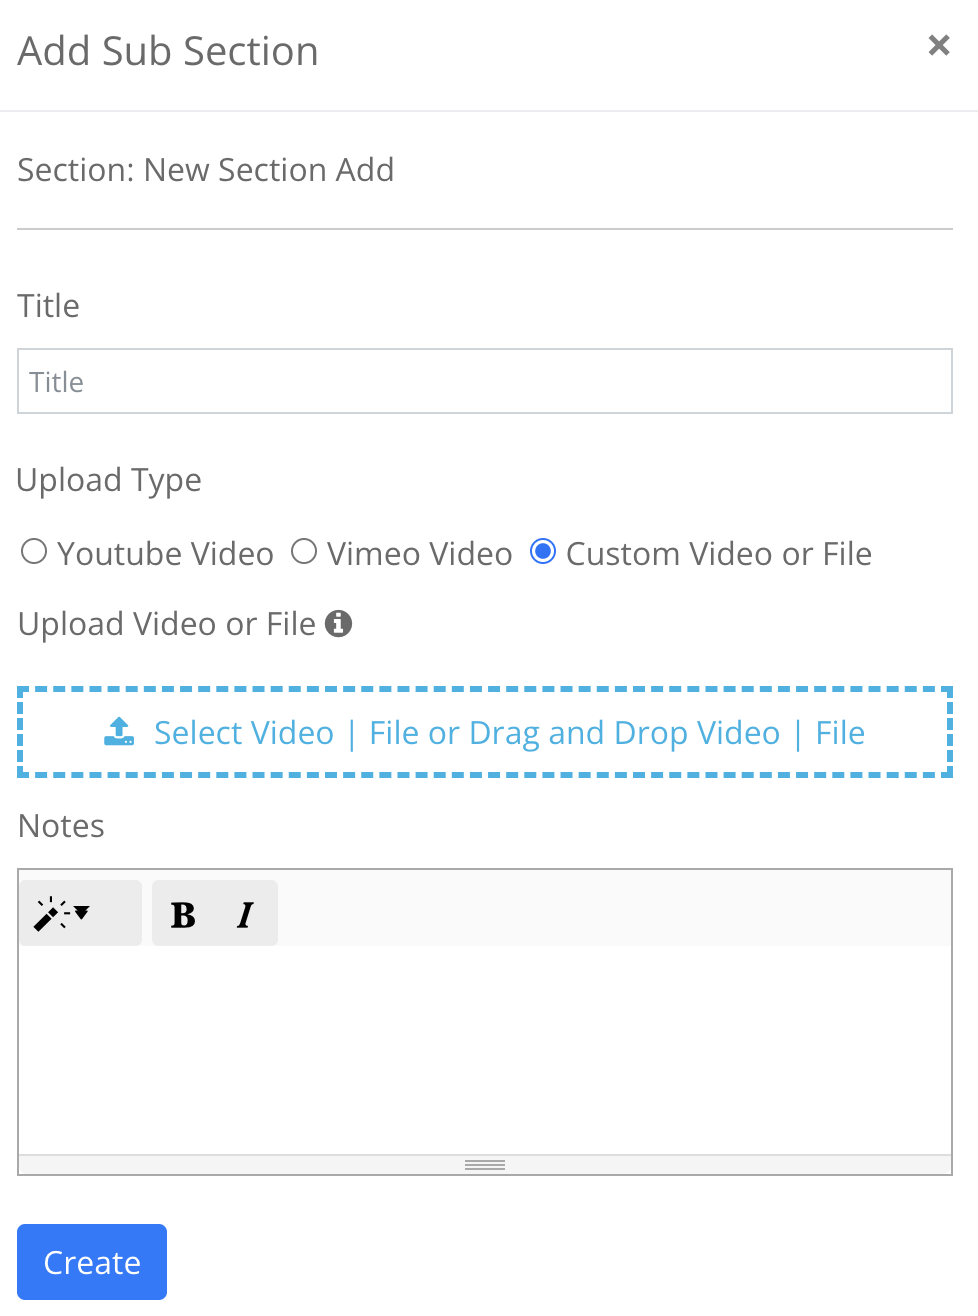Click inside the Notes text area

(x=485, y=1050)
